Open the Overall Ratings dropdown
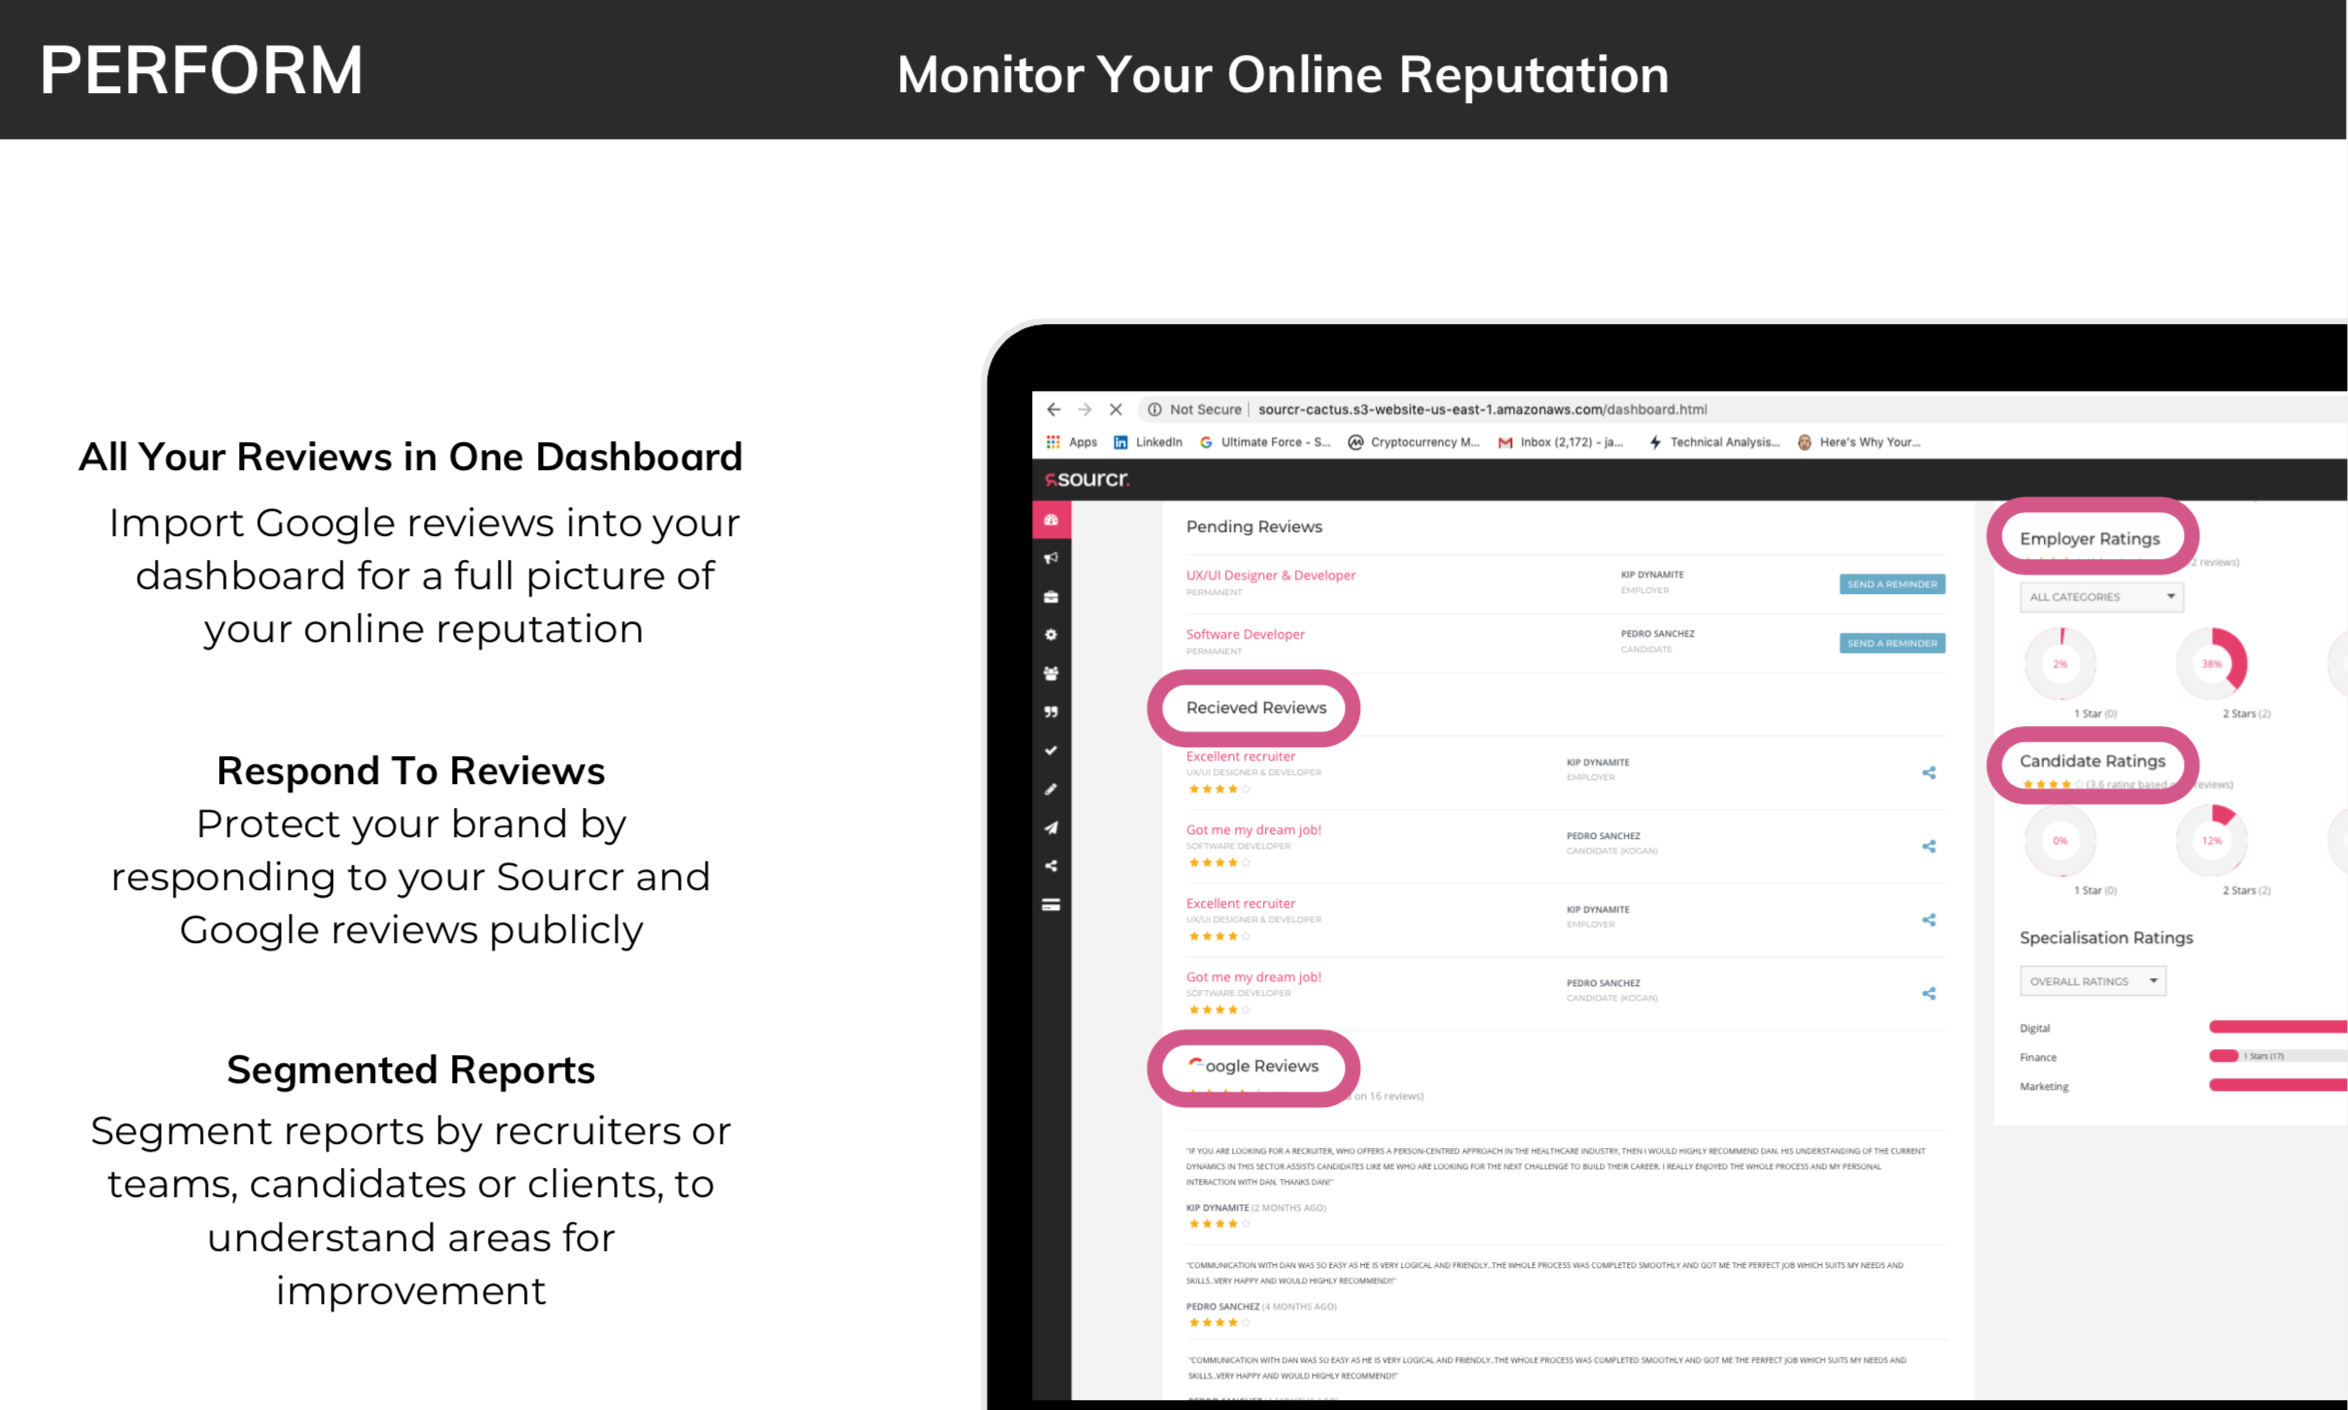2348x1410 pixels. (x=2092, y=981)
